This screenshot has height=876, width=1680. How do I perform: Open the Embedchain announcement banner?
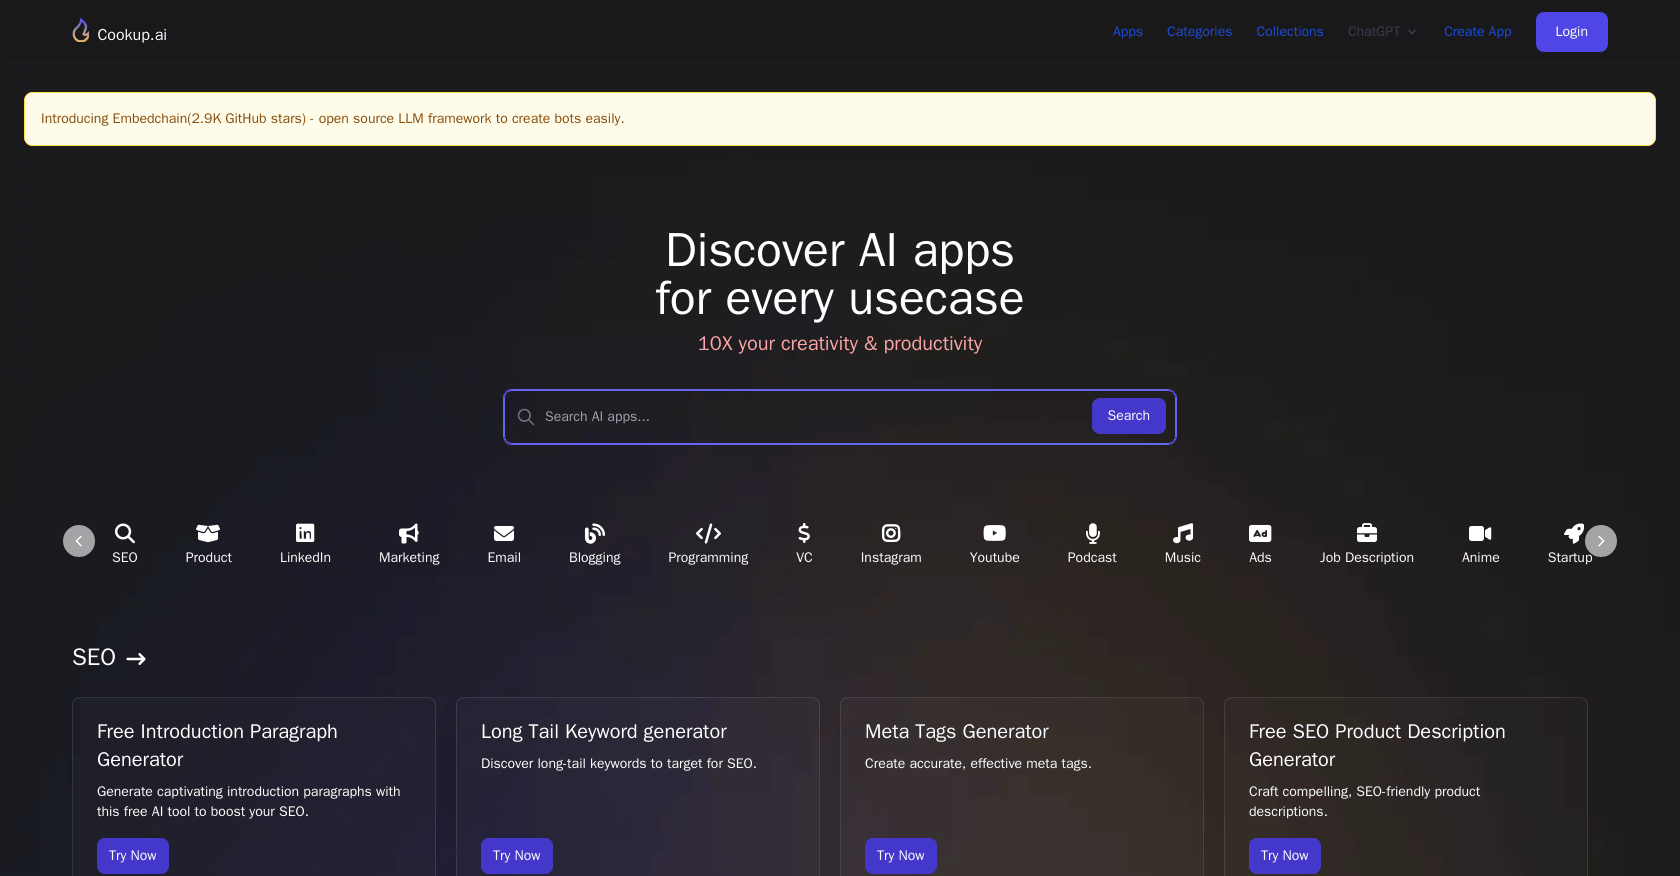point(332,119)
